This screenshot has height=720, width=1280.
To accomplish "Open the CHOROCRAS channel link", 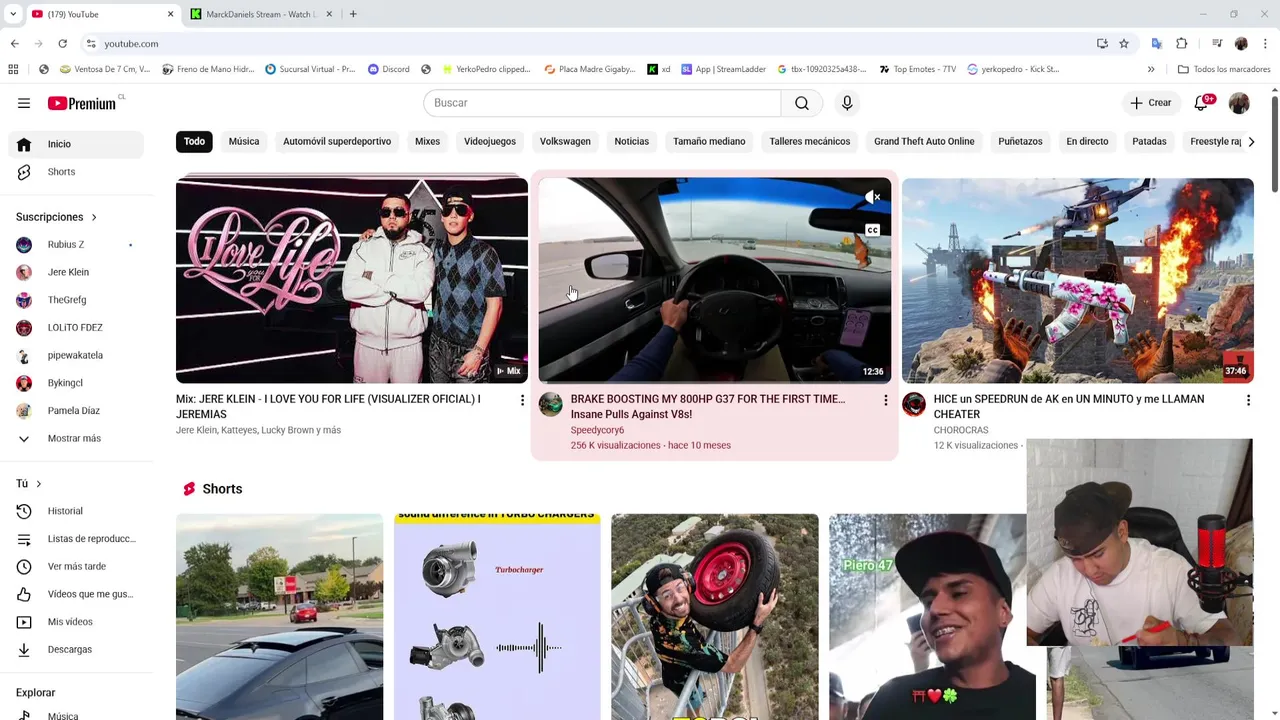I will click(961, 430).
